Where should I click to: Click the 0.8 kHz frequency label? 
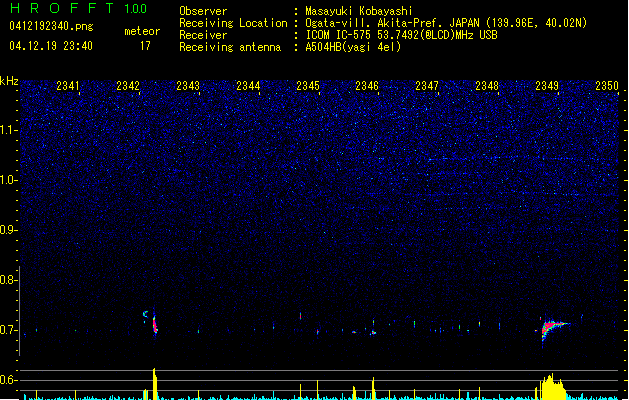[8, 280]
